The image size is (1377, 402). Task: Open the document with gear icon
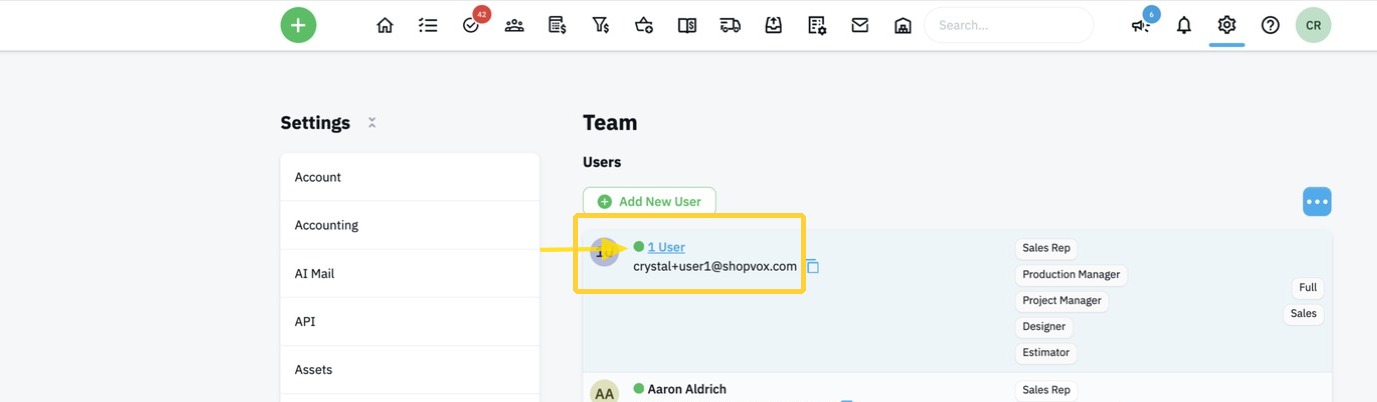click(817, 26)
